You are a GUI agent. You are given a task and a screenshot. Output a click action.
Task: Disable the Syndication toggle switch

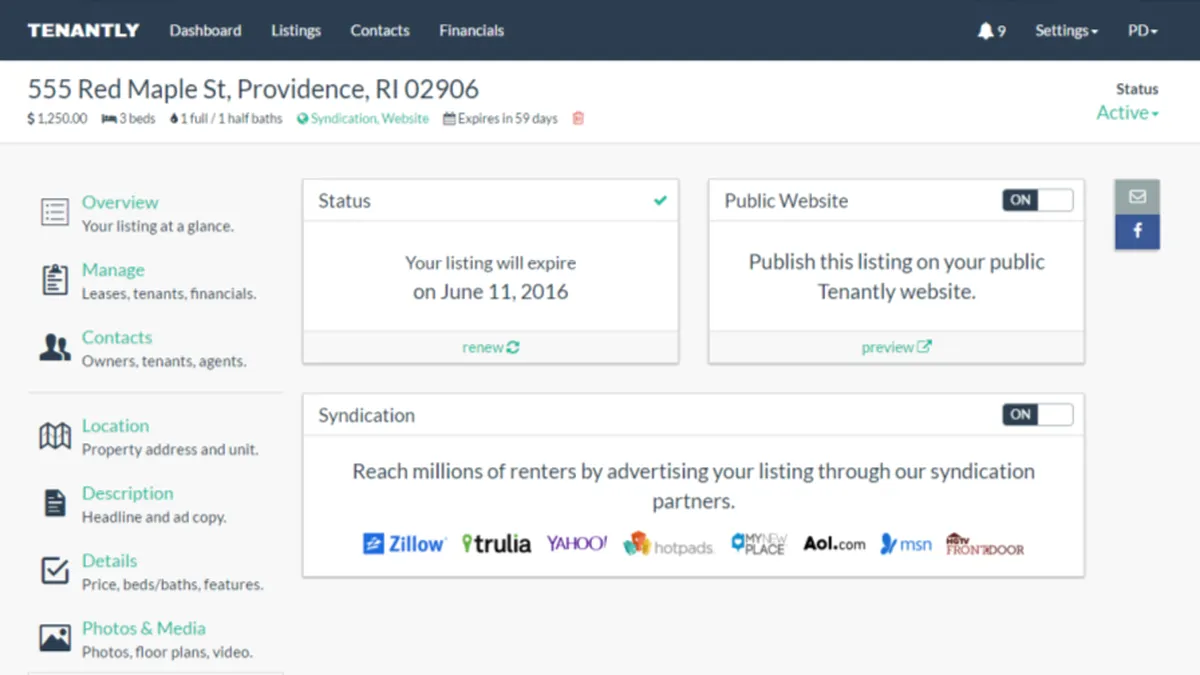point(1037,414)
